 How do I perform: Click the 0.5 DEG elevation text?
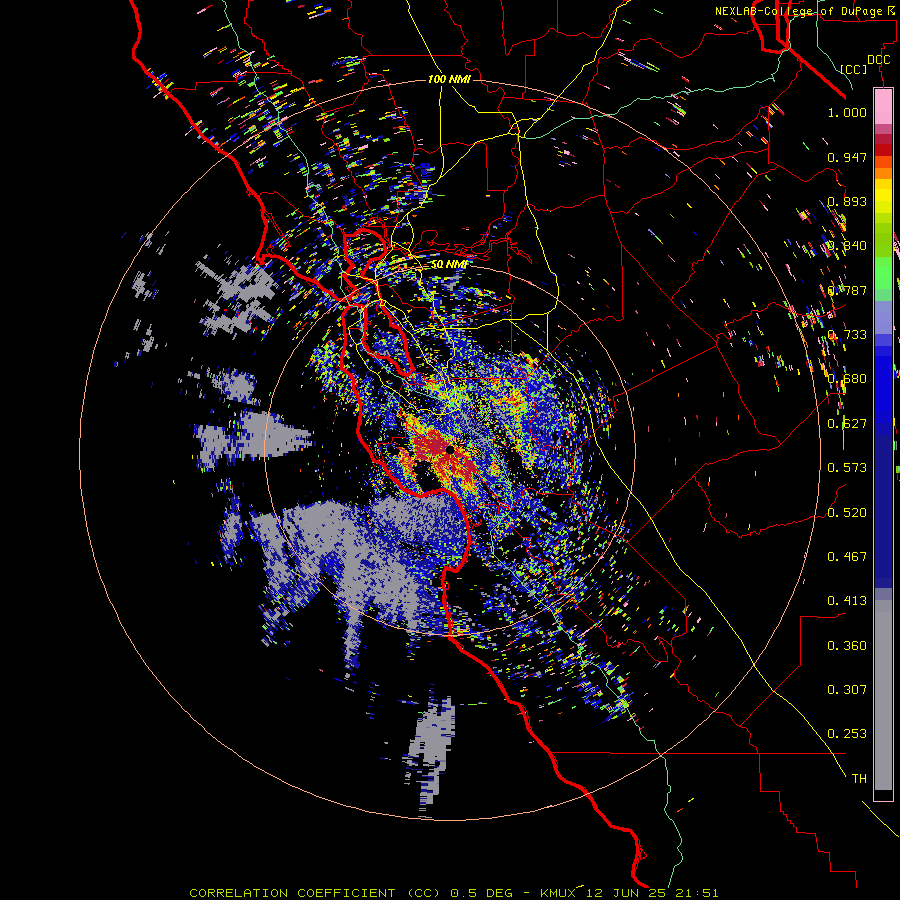pos(482,893)
